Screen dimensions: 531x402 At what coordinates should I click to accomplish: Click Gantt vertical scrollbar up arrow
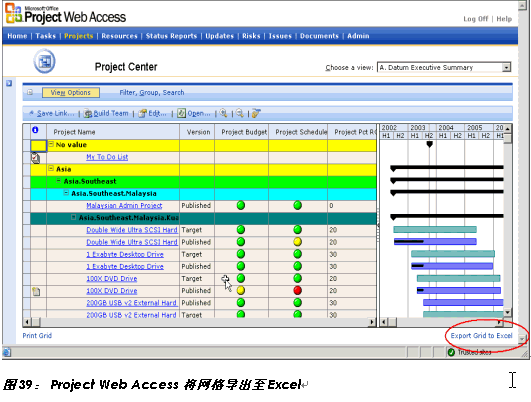(507, 129)
